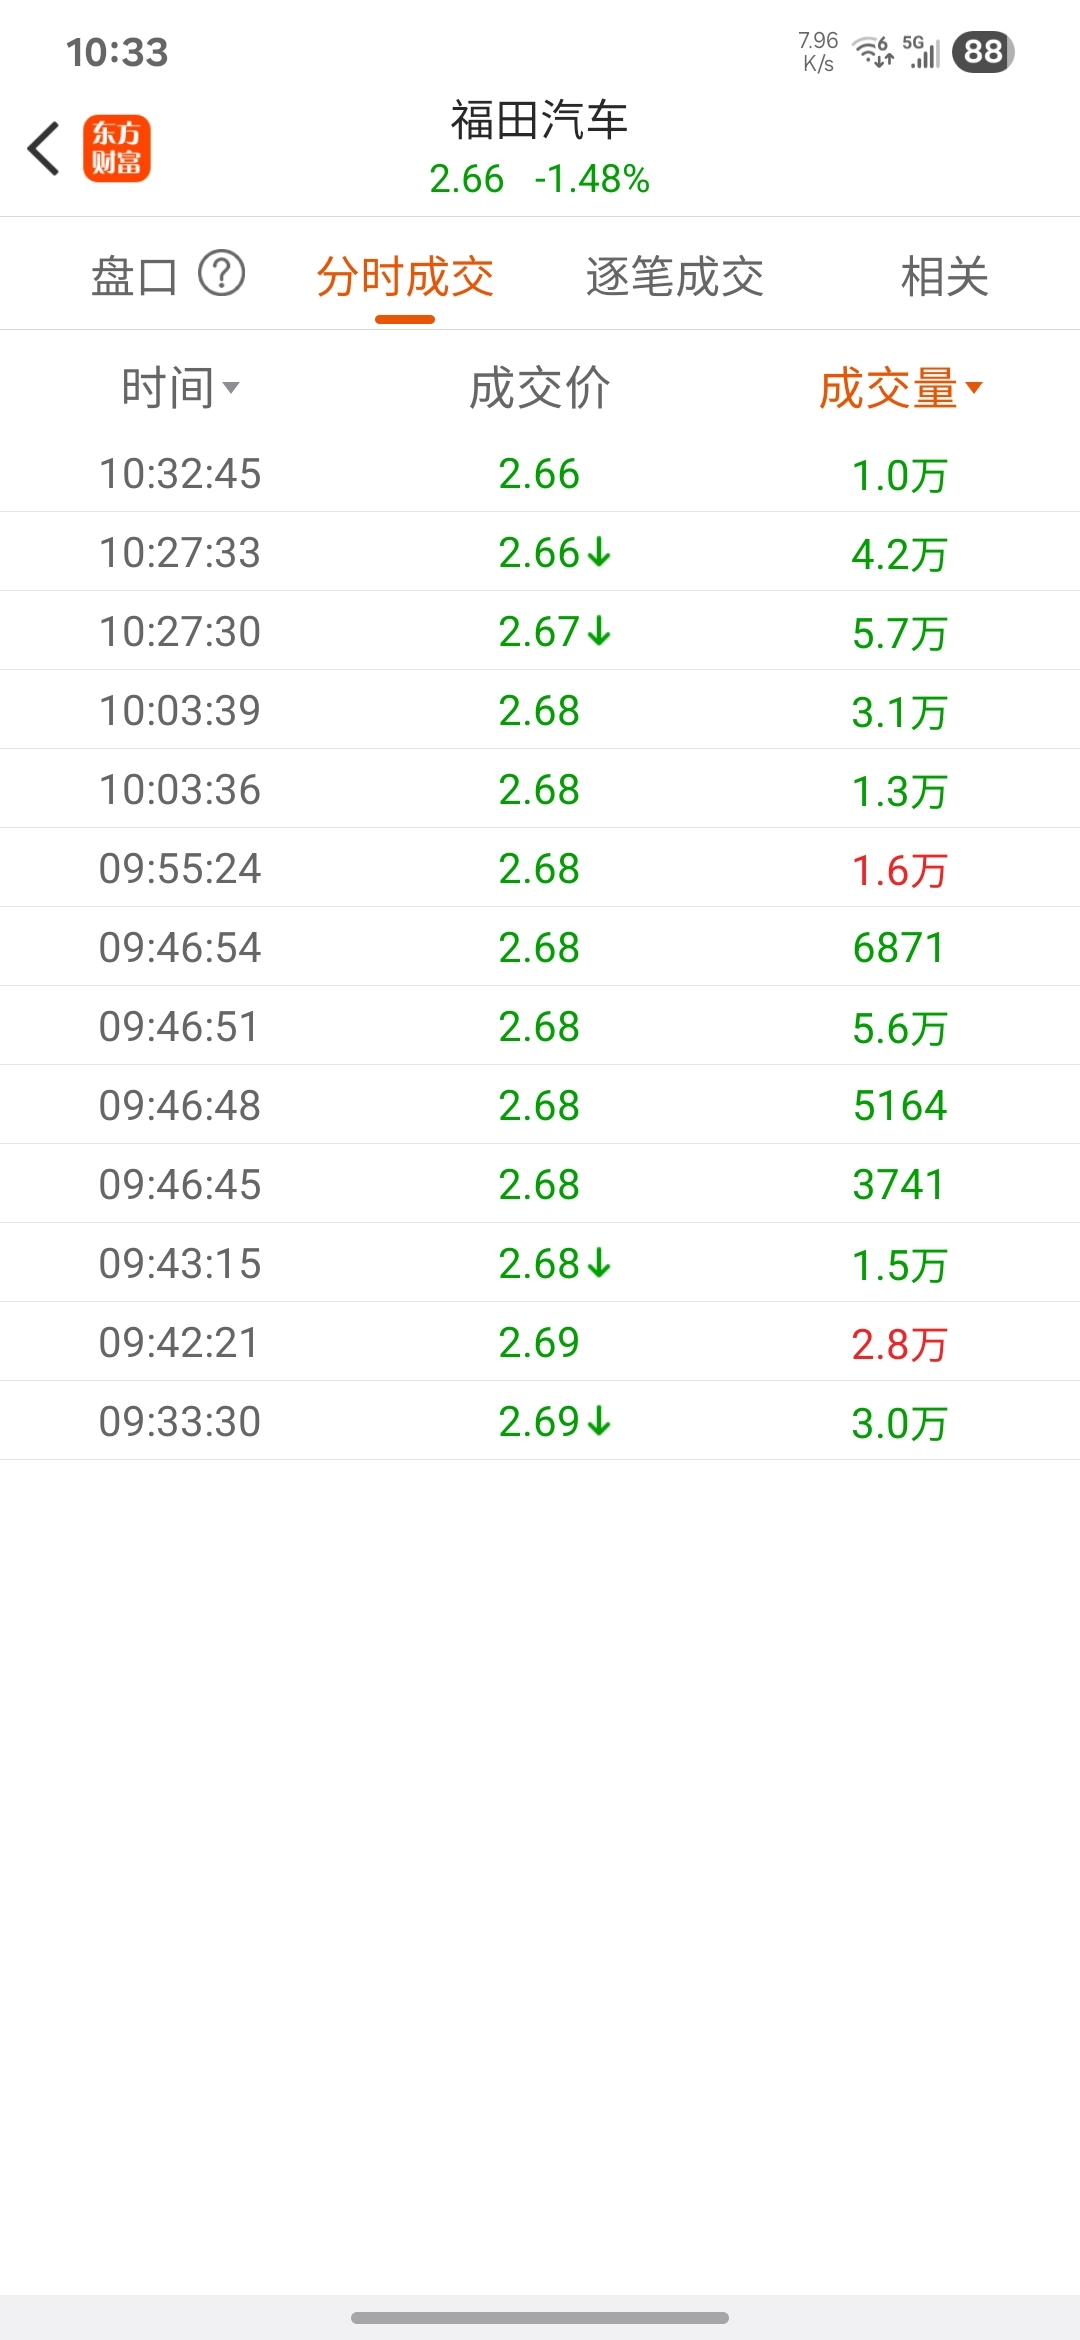Viewport: 1080px width, 2340px height.
Task: Tap the 福田汽车 stock title
Action: [x=539, y=120]
